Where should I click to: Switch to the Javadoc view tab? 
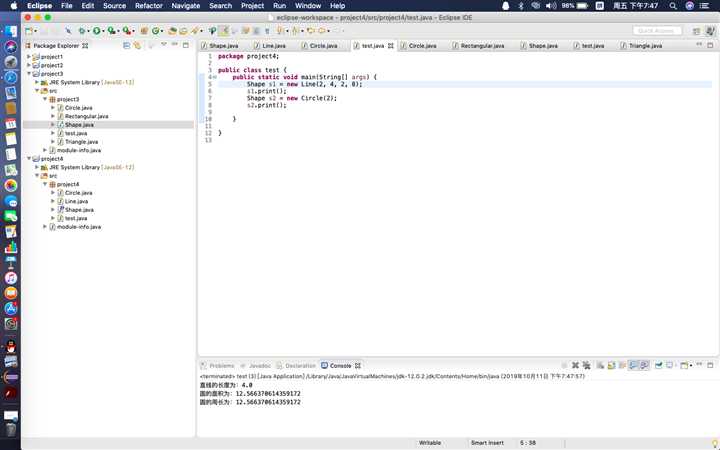[256, 366]
